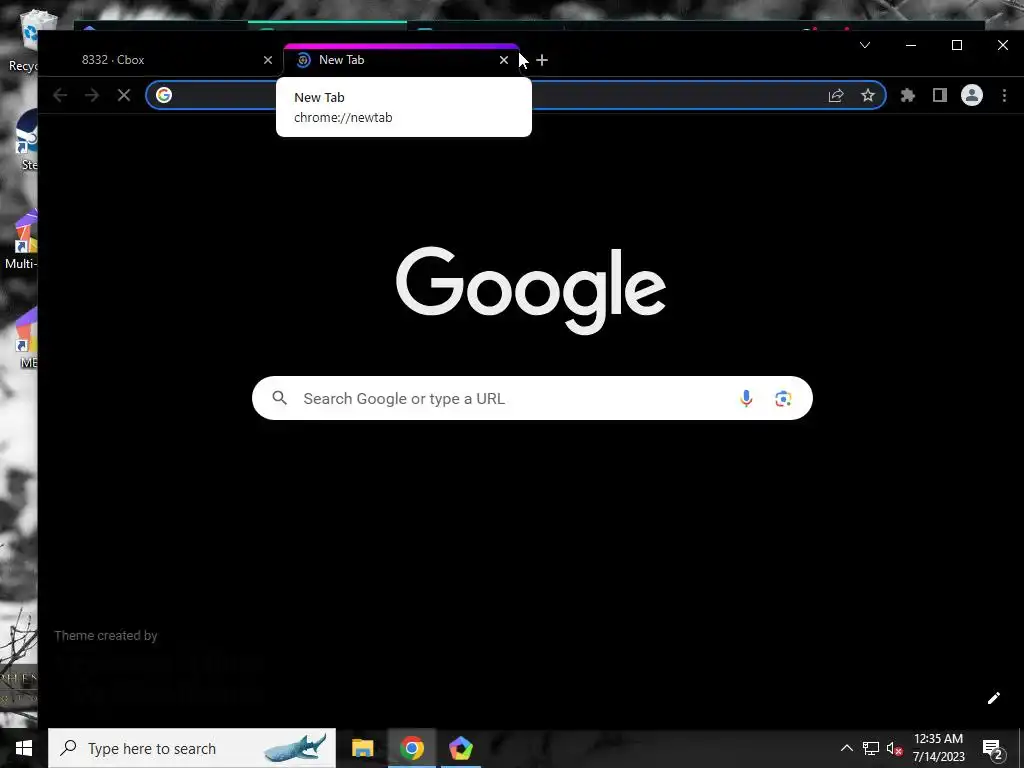Image resolution: width=1024 pixels, height=768 pixels.
Task: Open a new tab with plus button
Action: 542,60
